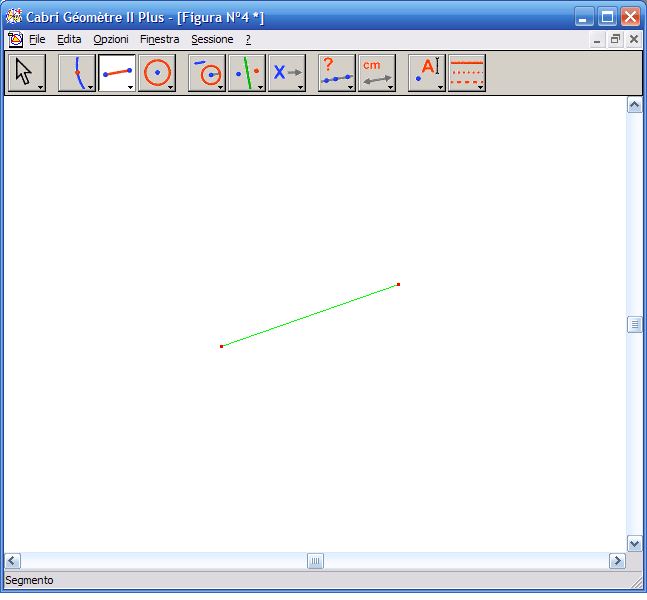The image size is (647, 600).
Task: Expand the Points toolbox dropdown arrow
Action: [90, 87]
